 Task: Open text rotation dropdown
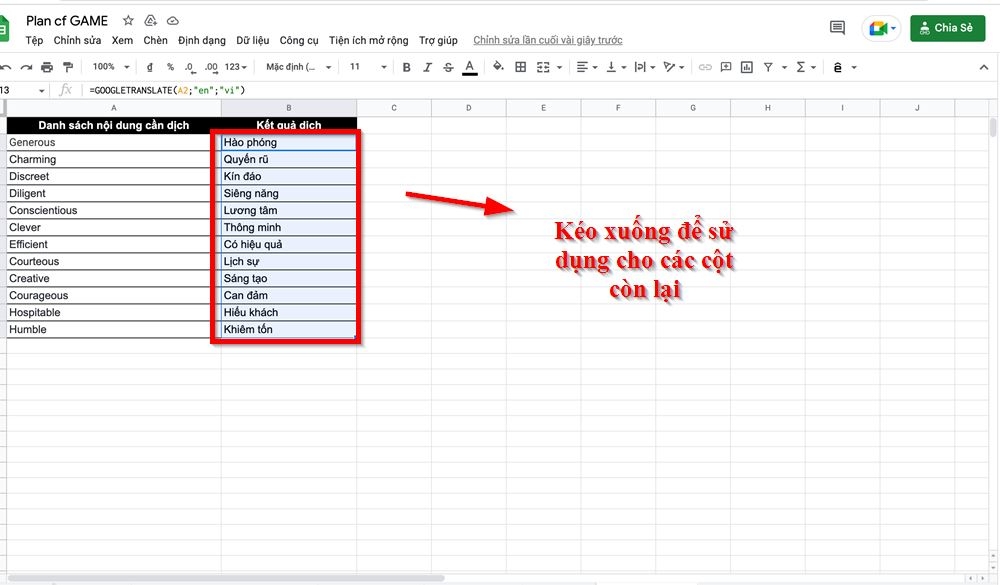coord(673,67)
